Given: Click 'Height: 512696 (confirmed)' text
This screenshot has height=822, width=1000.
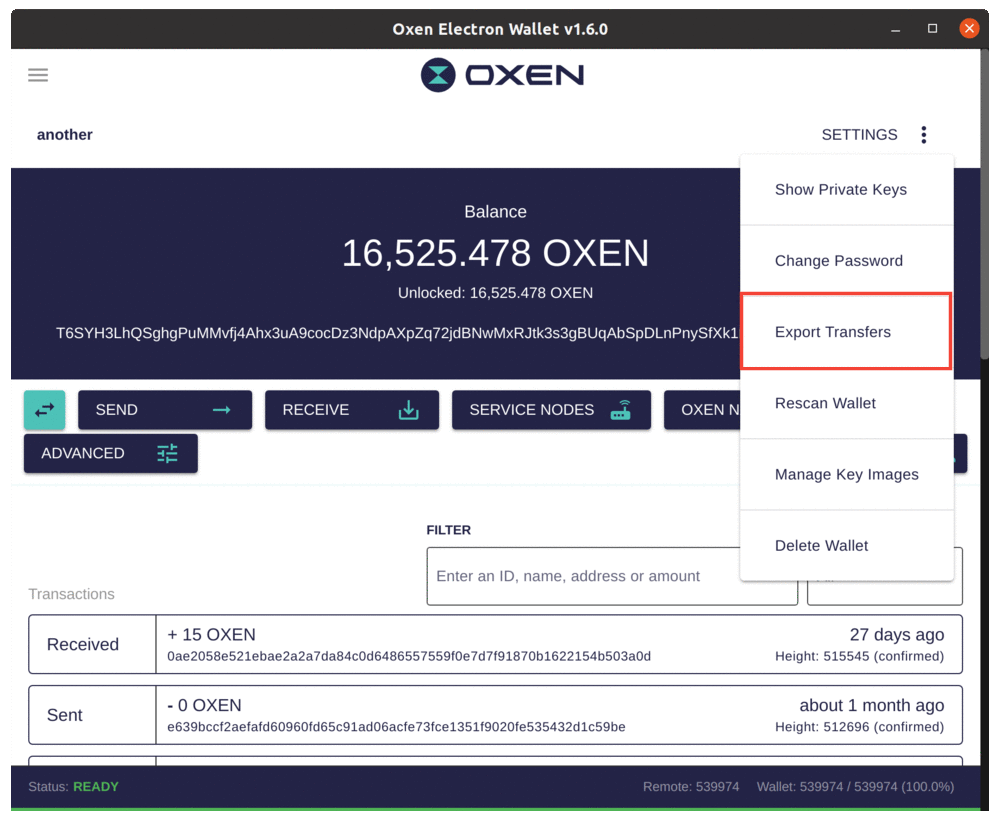Looking at the screenshot, I should (859, 727).
